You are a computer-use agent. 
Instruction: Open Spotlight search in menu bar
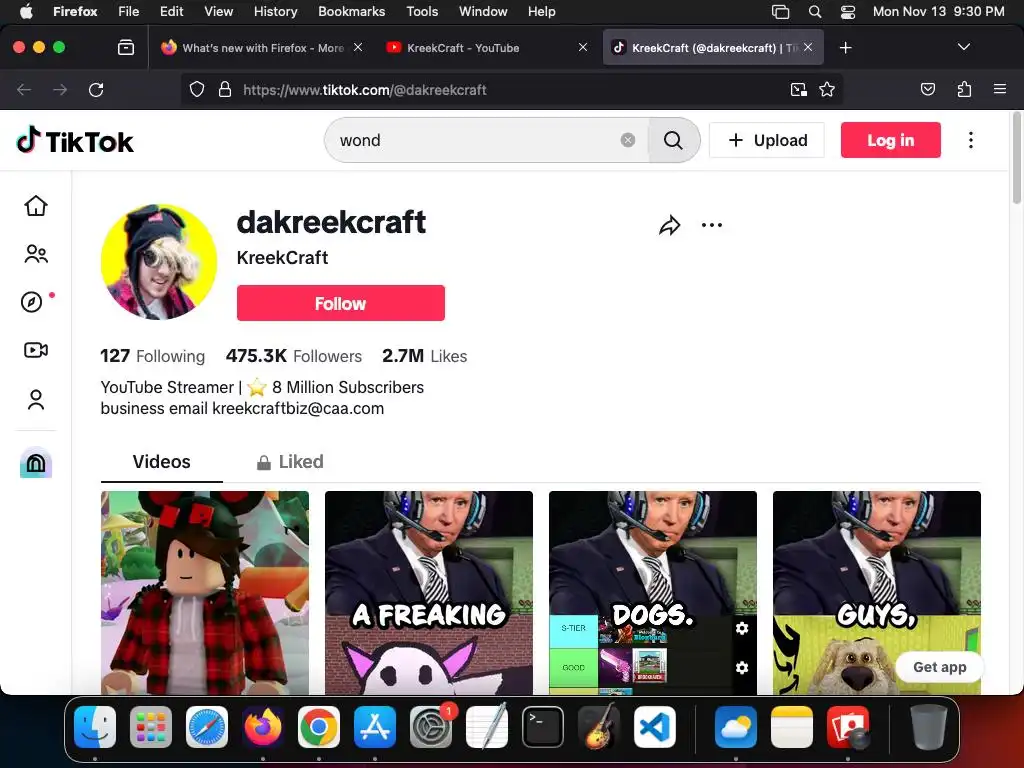click(814, 11)
